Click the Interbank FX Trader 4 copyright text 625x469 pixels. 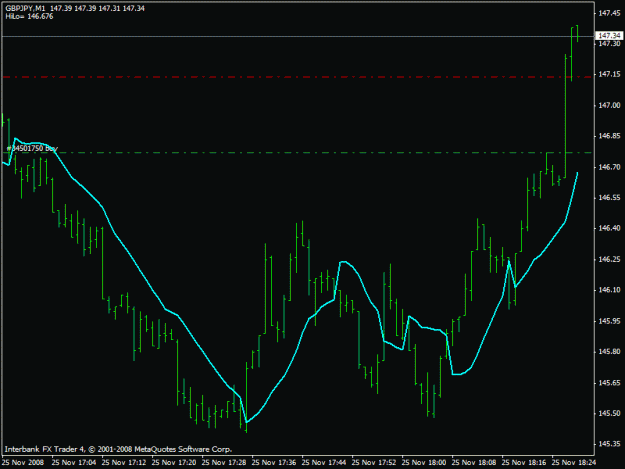(118, 449)
